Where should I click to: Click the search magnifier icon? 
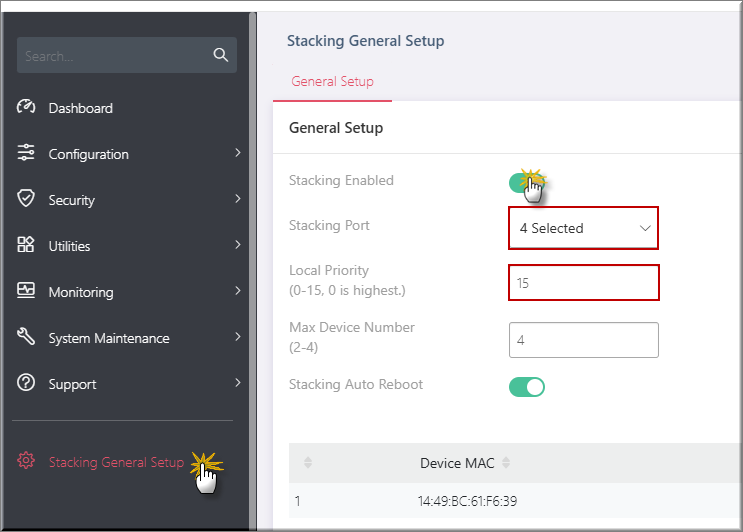tap(220, 55)
